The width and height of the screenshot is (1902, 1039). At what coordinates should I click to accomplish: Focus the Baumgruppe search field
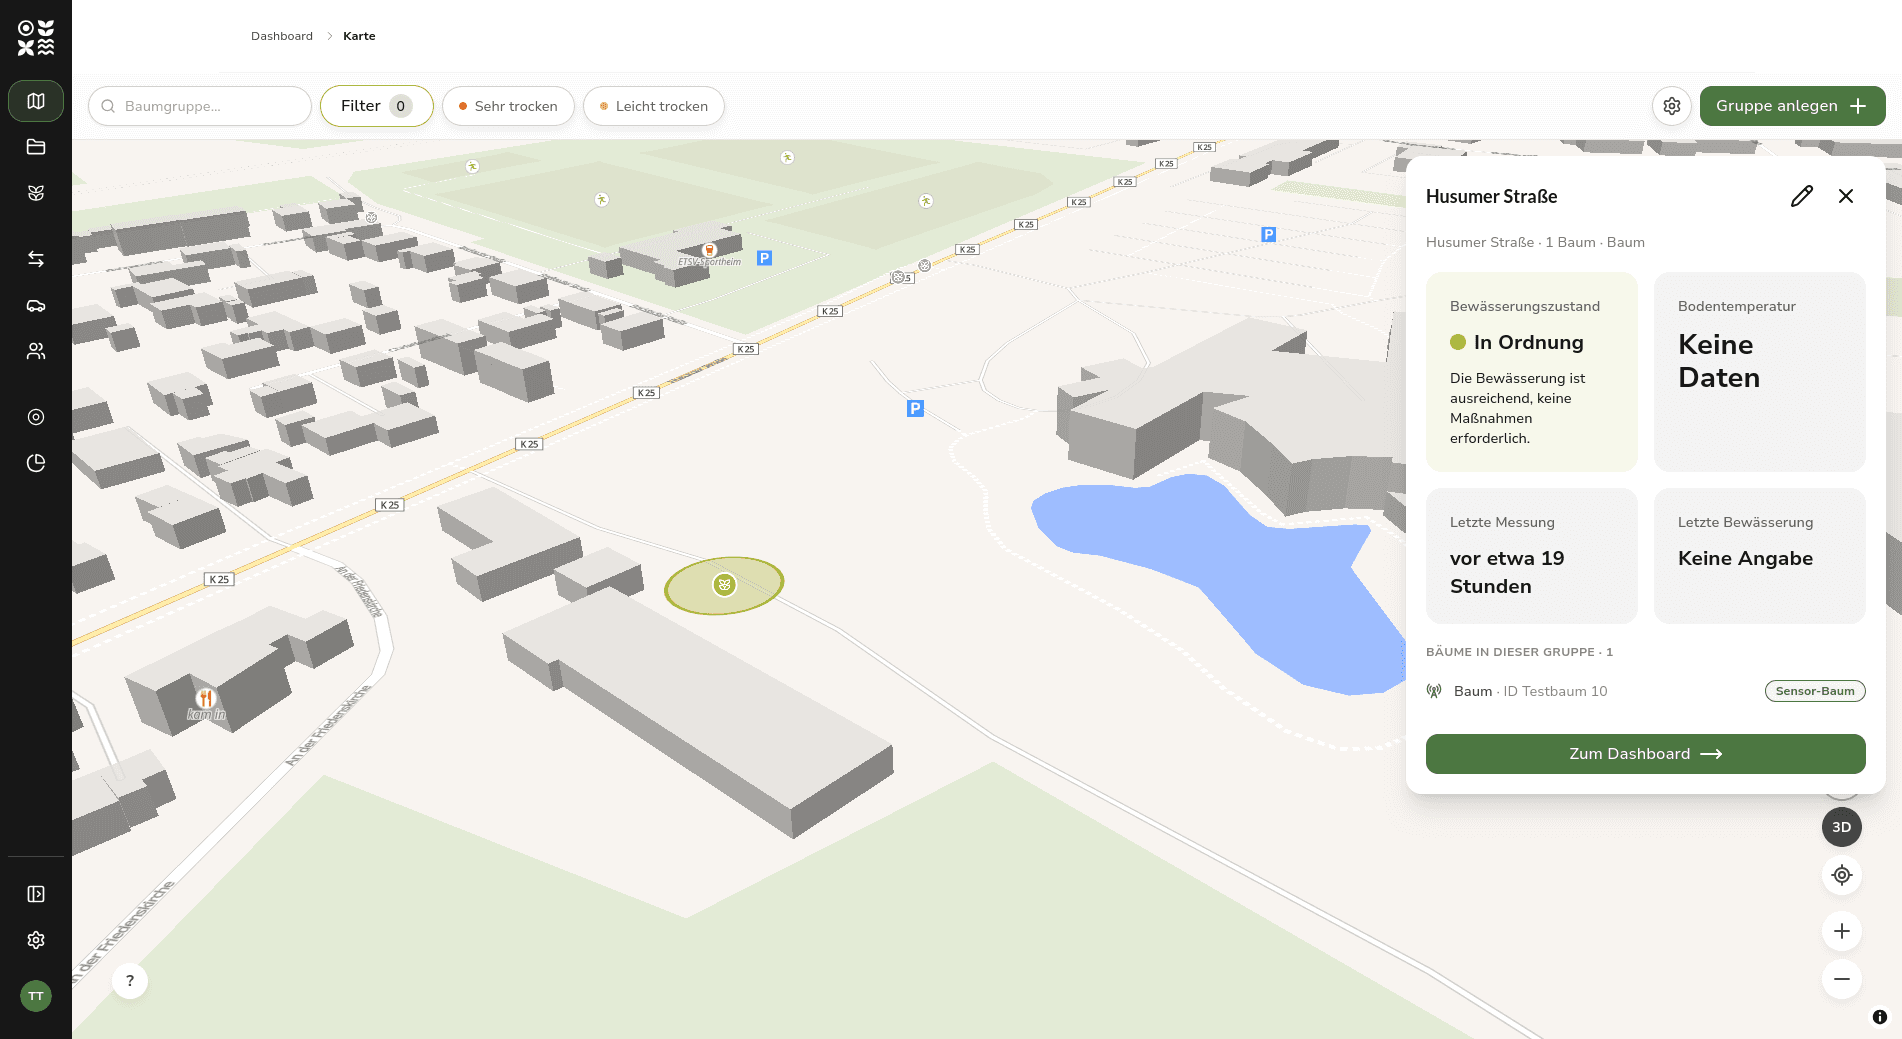coord(200,106)
